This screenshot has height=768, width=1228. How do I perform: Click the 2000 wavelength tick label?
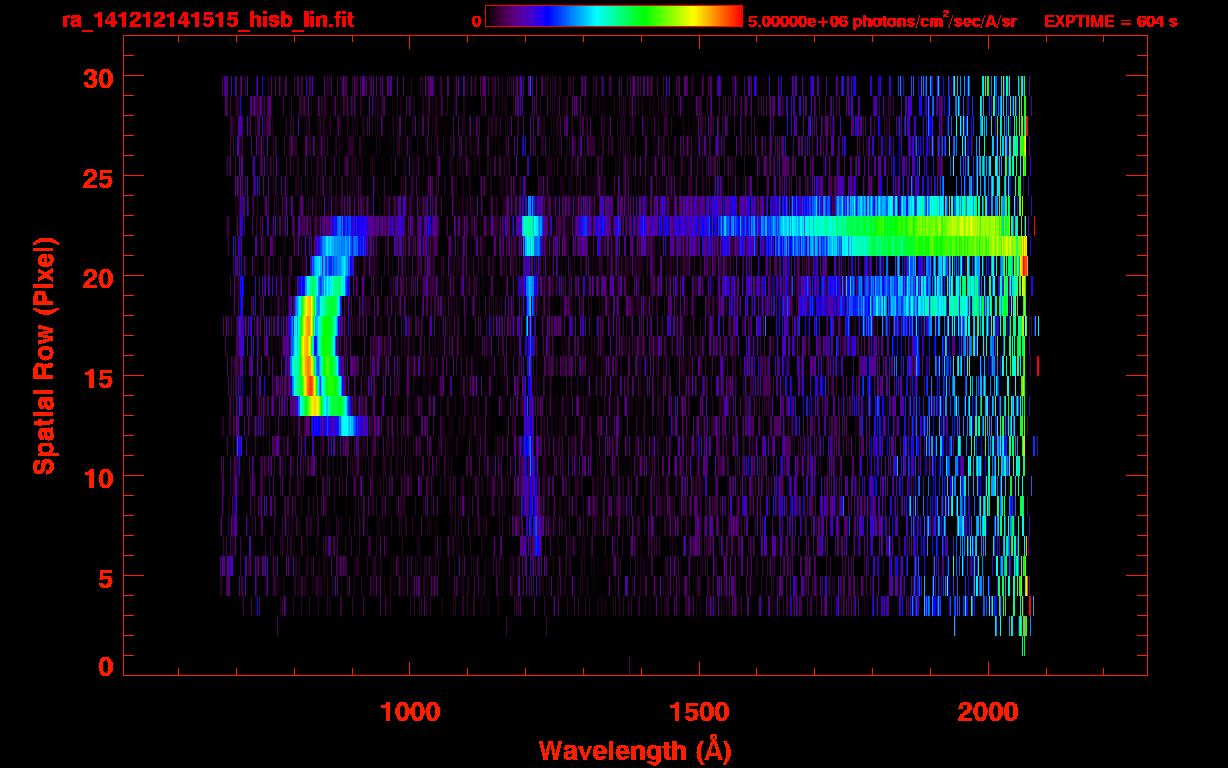pos(988,712)
